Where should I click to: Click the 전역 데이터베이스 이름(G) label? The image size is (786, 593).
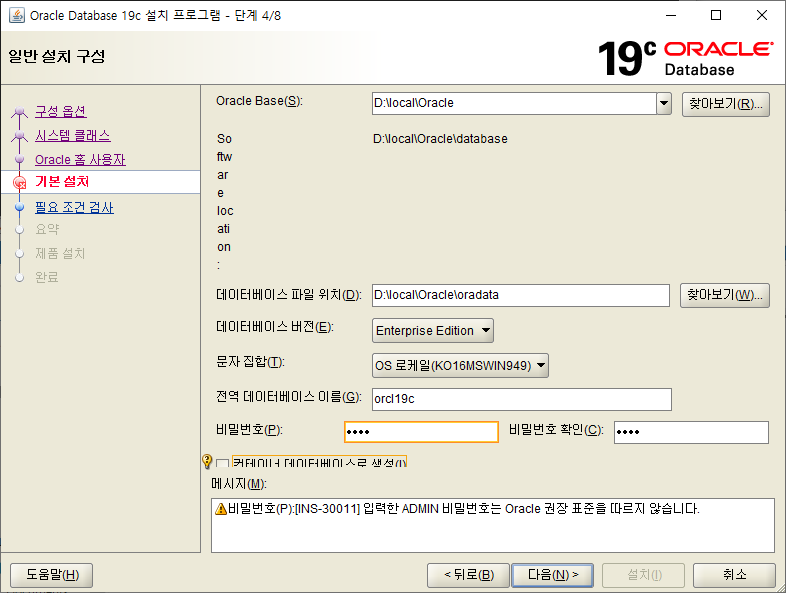(289, 397)
